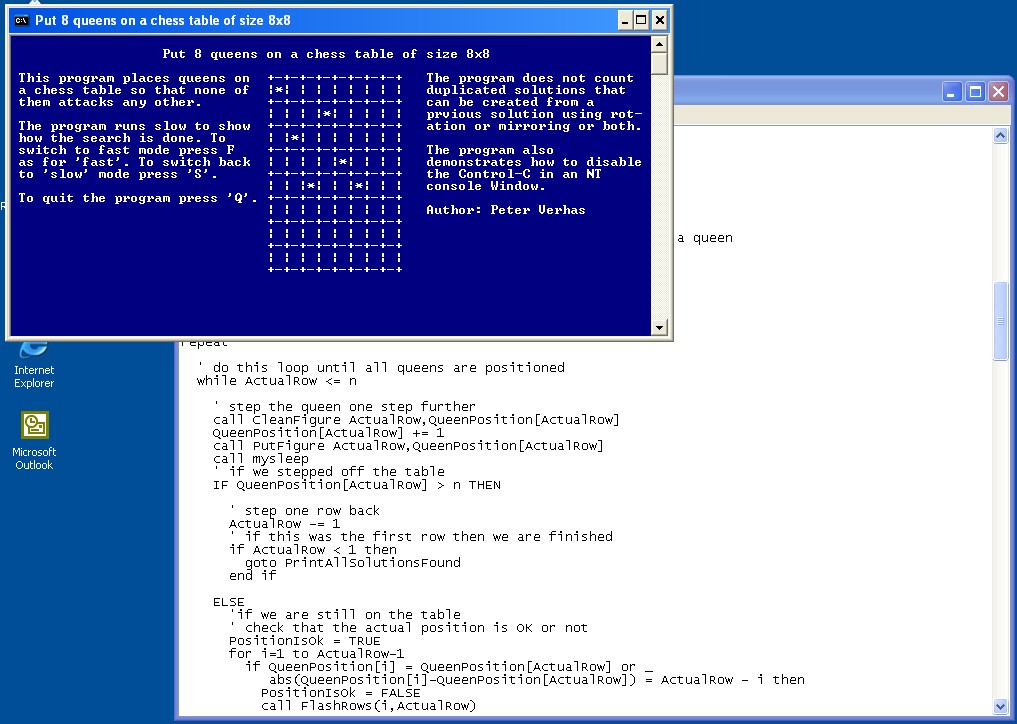Minimize the 8 queens console window

(625, 20)
